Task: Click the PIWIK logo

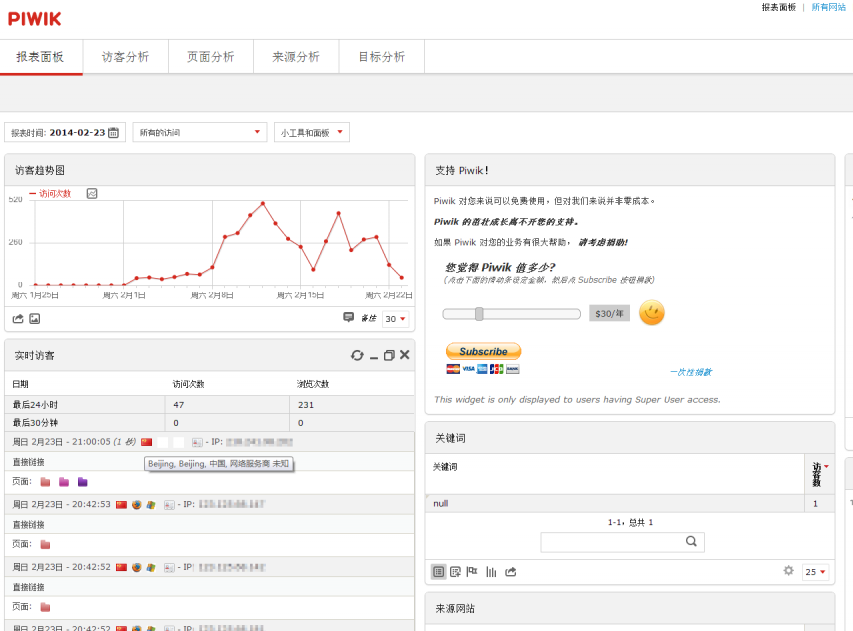Action: [34, 19]
